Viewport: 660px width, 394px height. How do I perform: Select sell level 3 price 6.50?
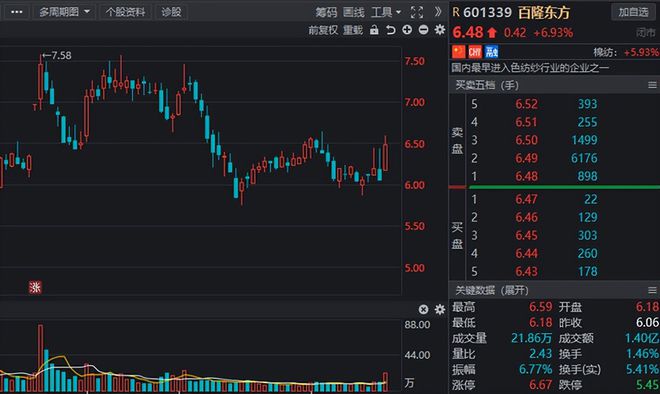526,140
